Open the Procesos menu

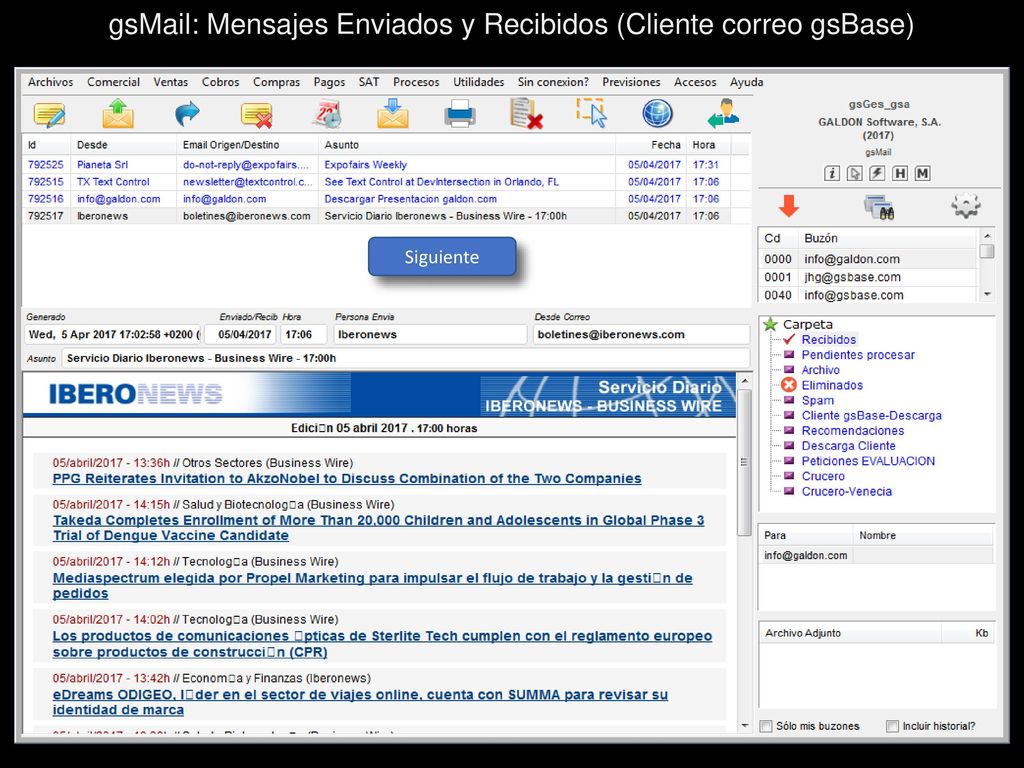point(416,82)
